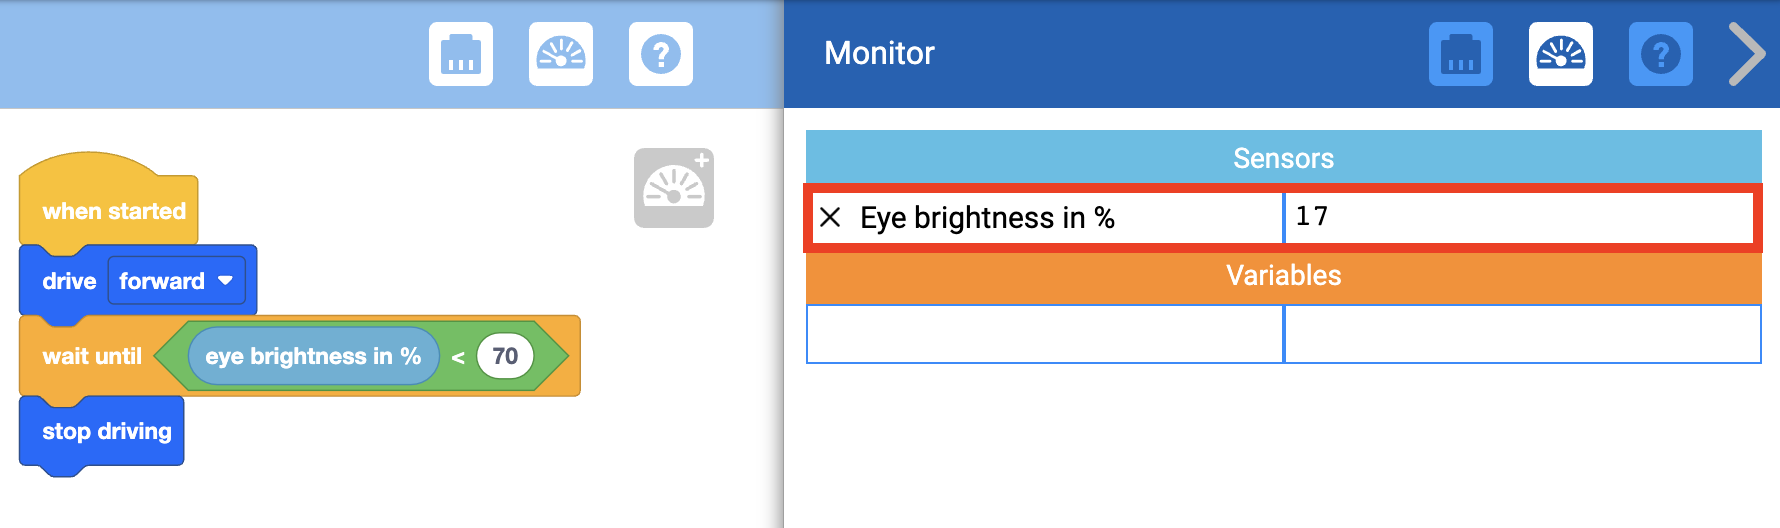
Task: Toggle the active Monitor gauge icon in header
Action: (1561, 54)
